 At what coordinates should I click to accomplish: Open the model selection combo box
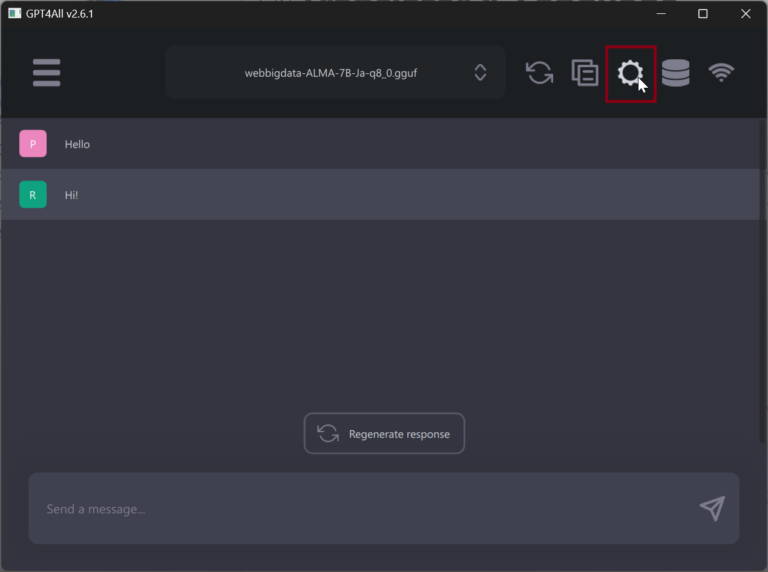pos(336,73)
